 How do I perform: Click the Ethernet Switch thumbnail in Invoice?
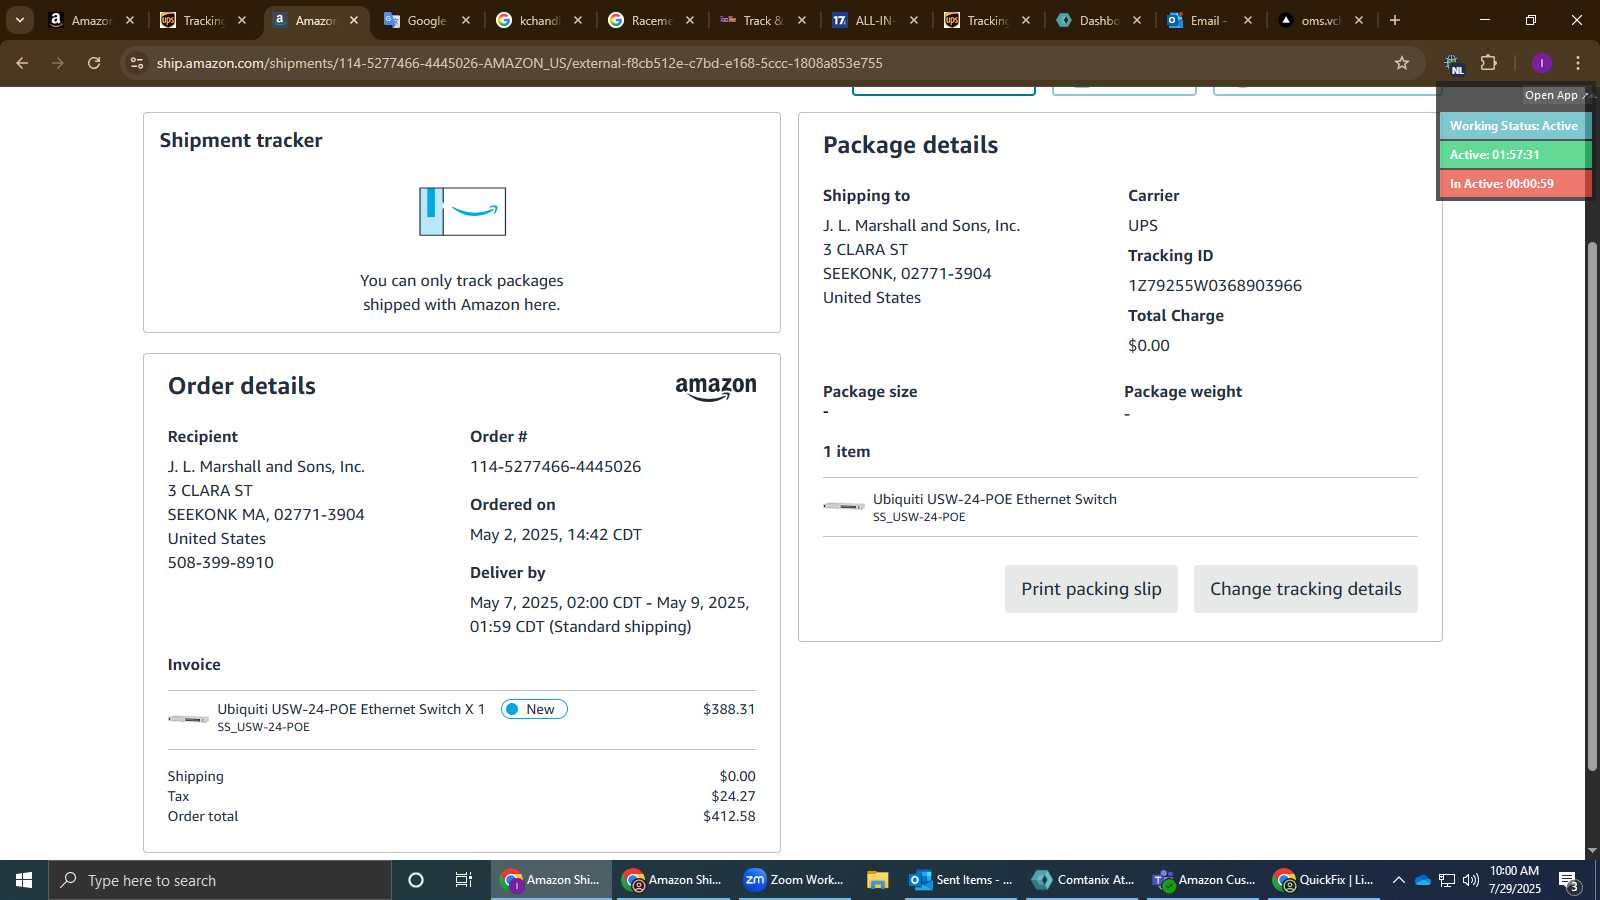pos(188,718)
